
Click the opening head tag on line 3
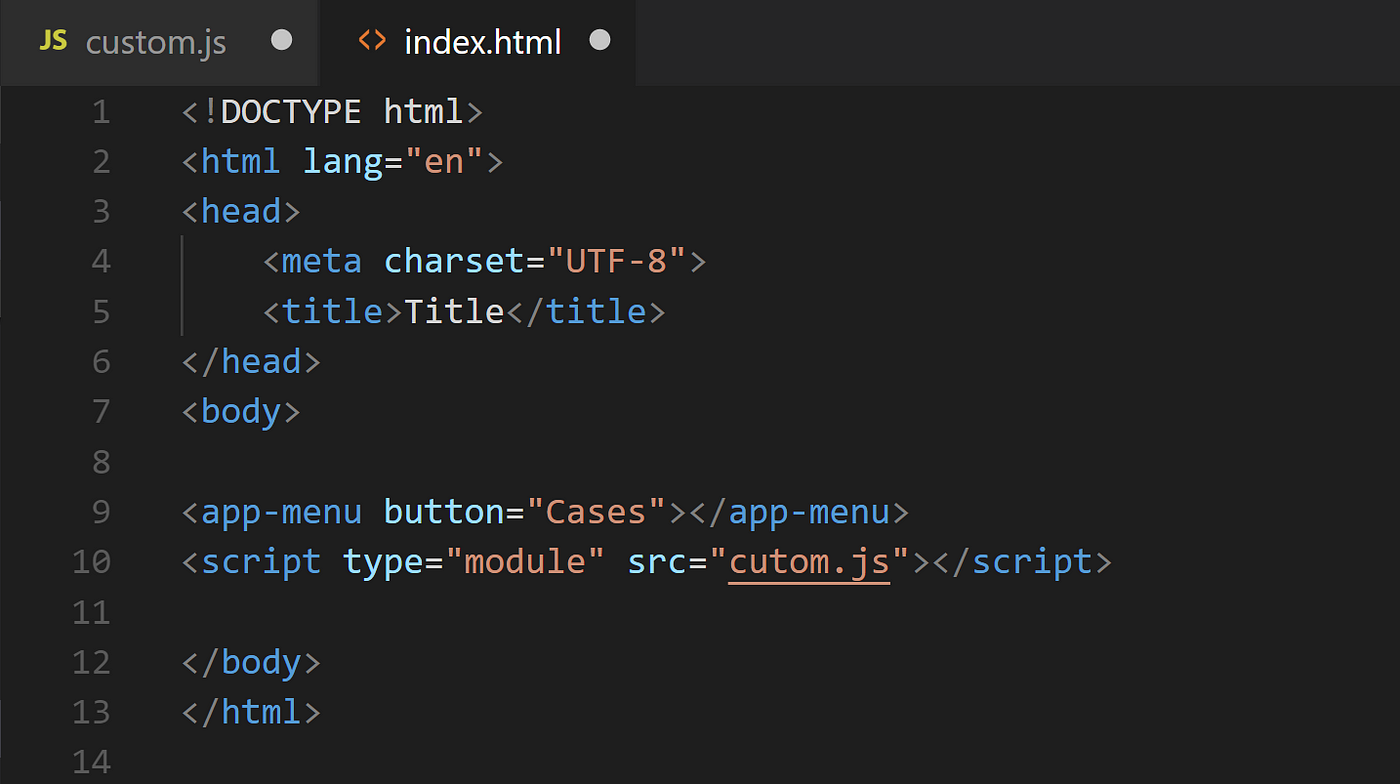tap(241, 211)
